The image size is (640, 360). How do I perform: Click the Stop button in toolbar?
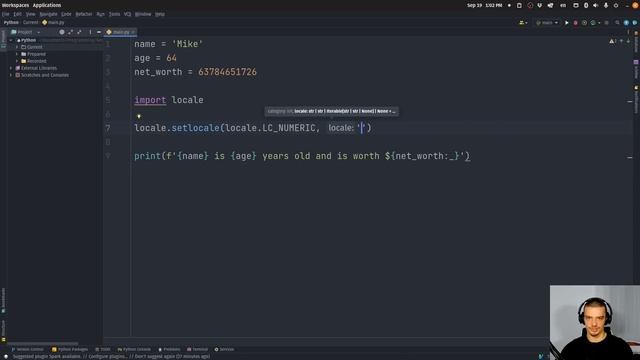607,23
